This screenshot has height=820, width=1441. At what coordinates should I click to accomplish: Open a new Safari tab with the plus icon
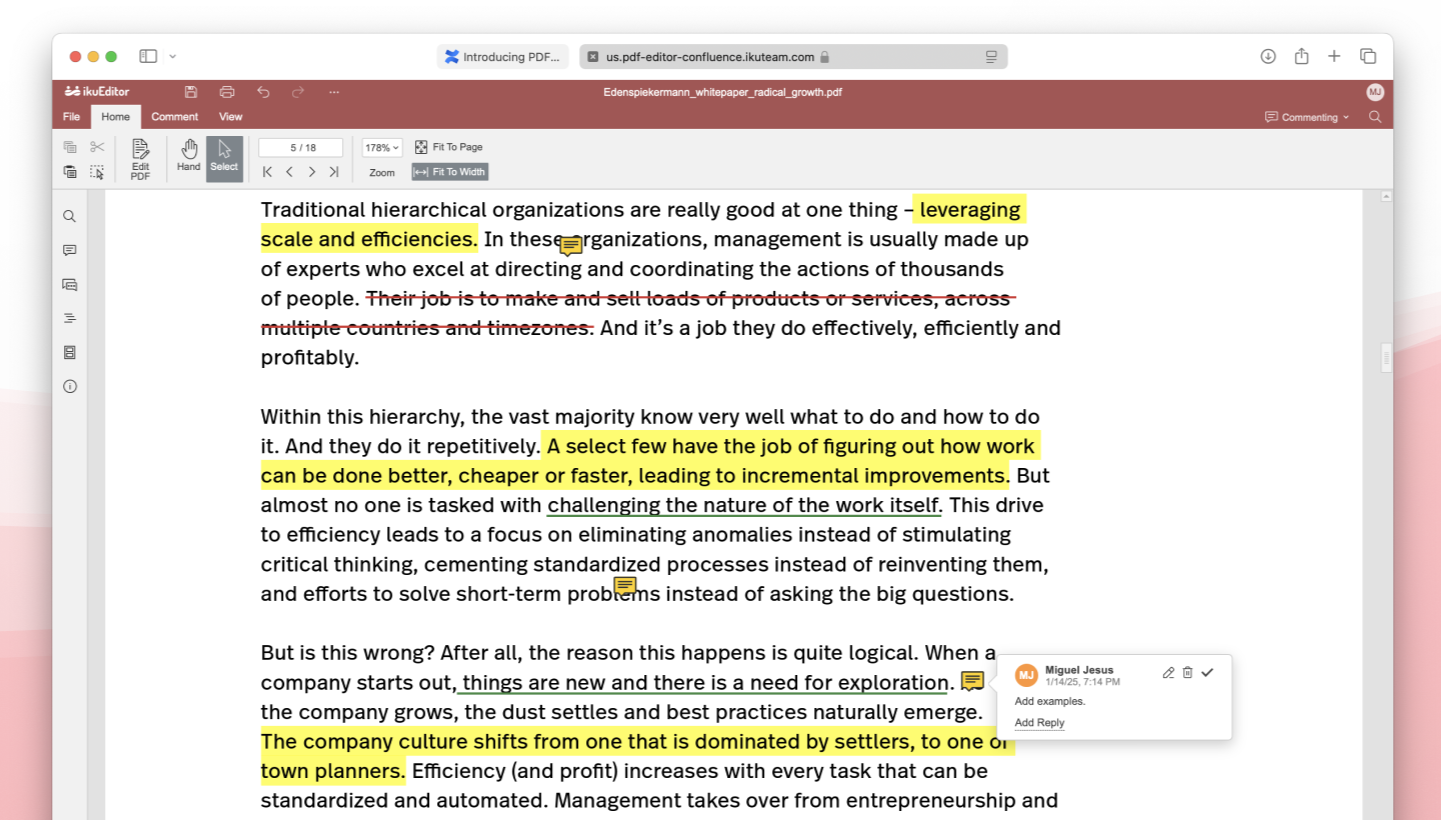click(x=1334, y=57)
